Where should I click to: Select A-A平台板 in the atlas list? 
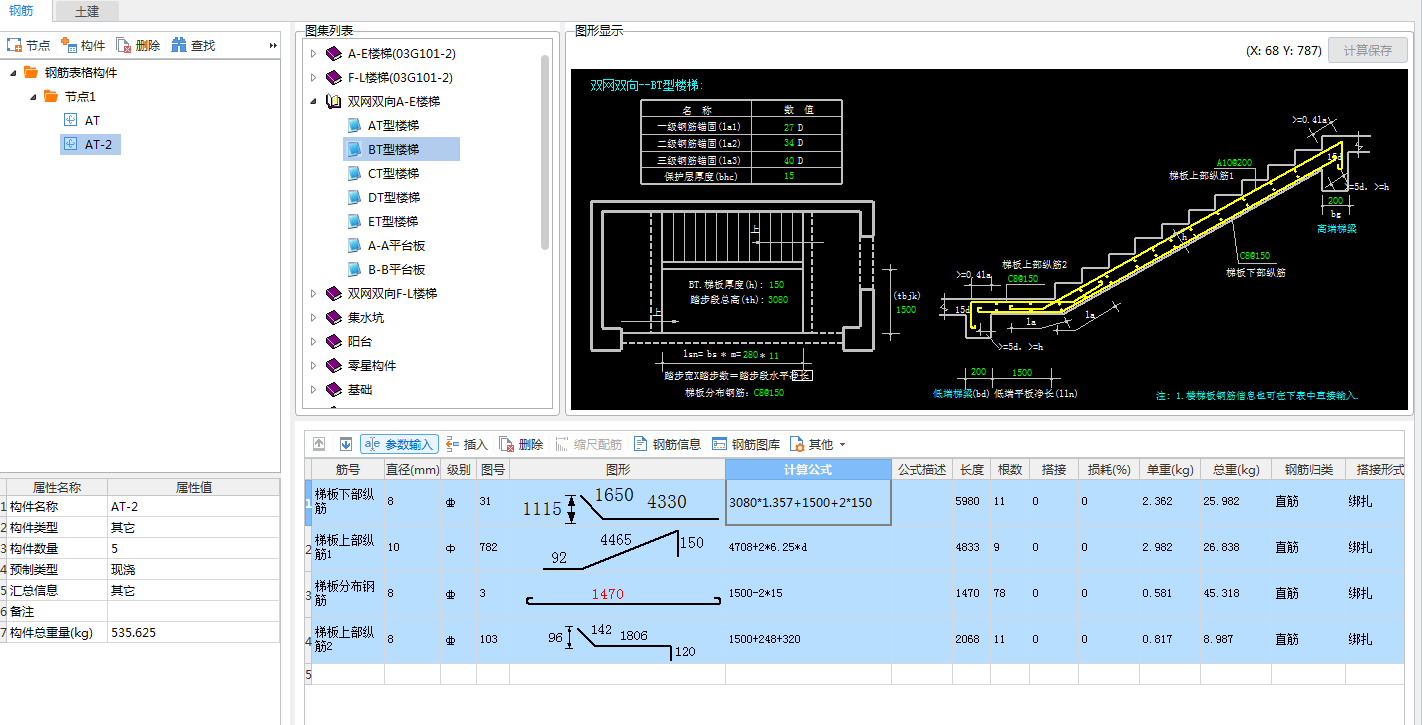[x=396, y=245]
